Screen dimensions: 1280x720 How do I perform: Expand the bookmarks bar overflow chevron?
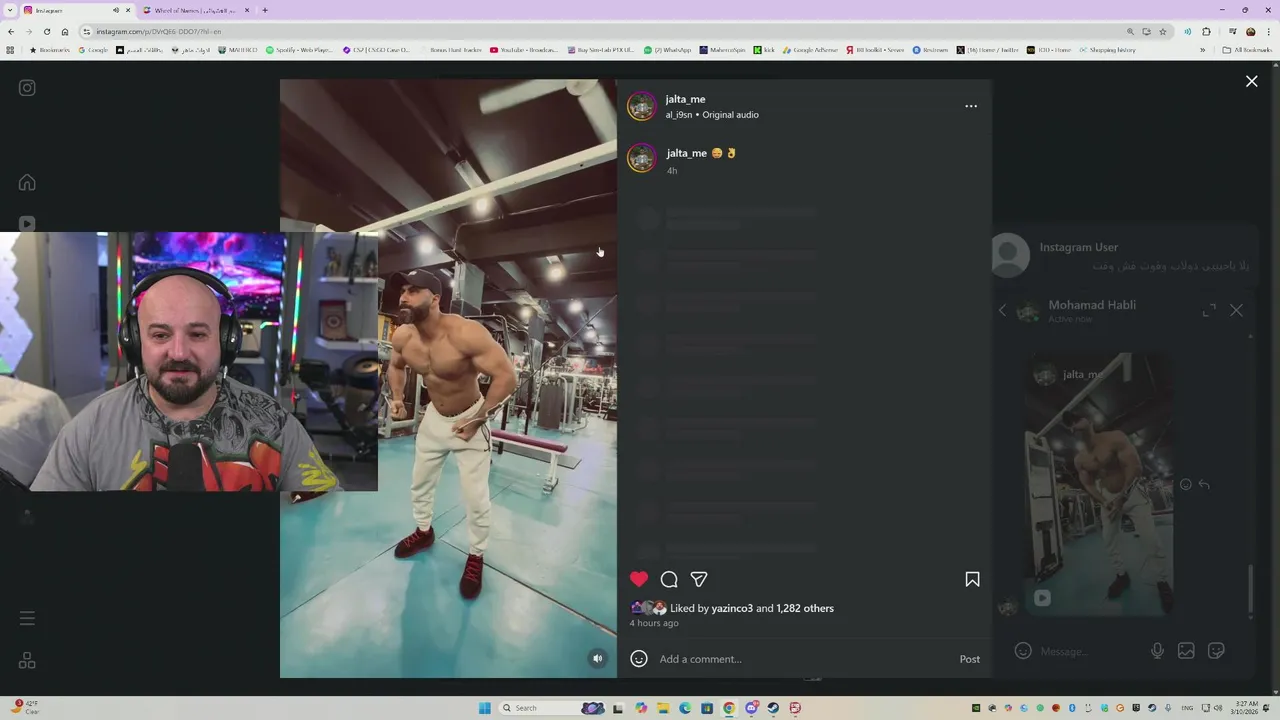pyautogui.click(x=1203, y=50)
